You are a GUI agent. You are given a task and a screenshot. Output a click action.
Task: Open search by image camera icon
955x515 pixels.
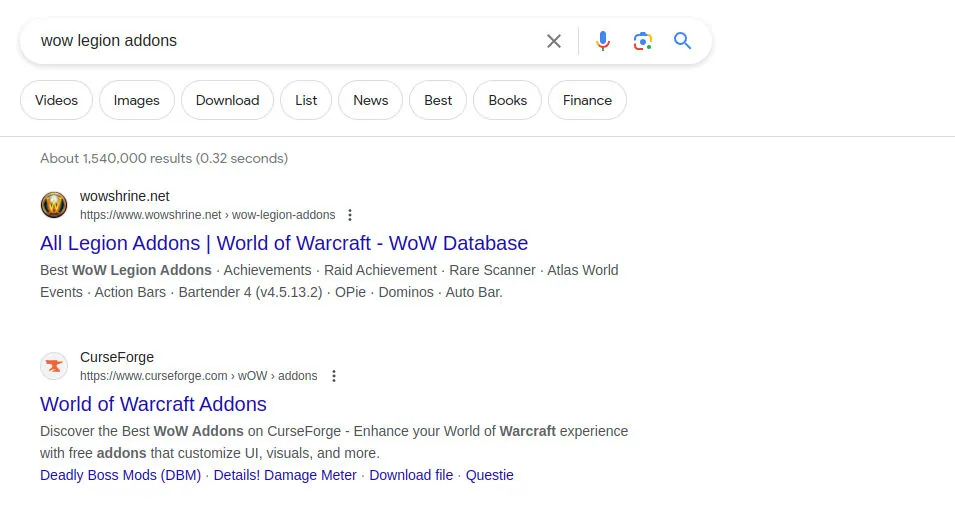643,41
